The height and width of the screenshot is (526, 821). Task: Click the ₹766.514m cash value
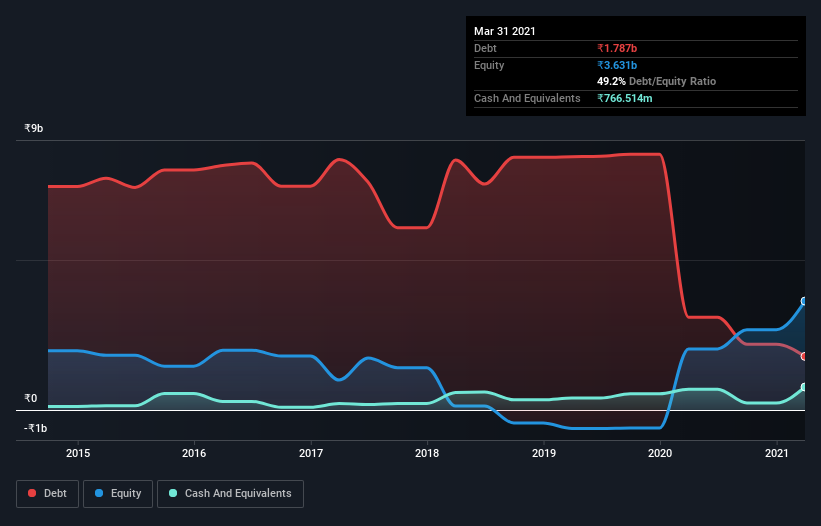[x=625, y=98]
